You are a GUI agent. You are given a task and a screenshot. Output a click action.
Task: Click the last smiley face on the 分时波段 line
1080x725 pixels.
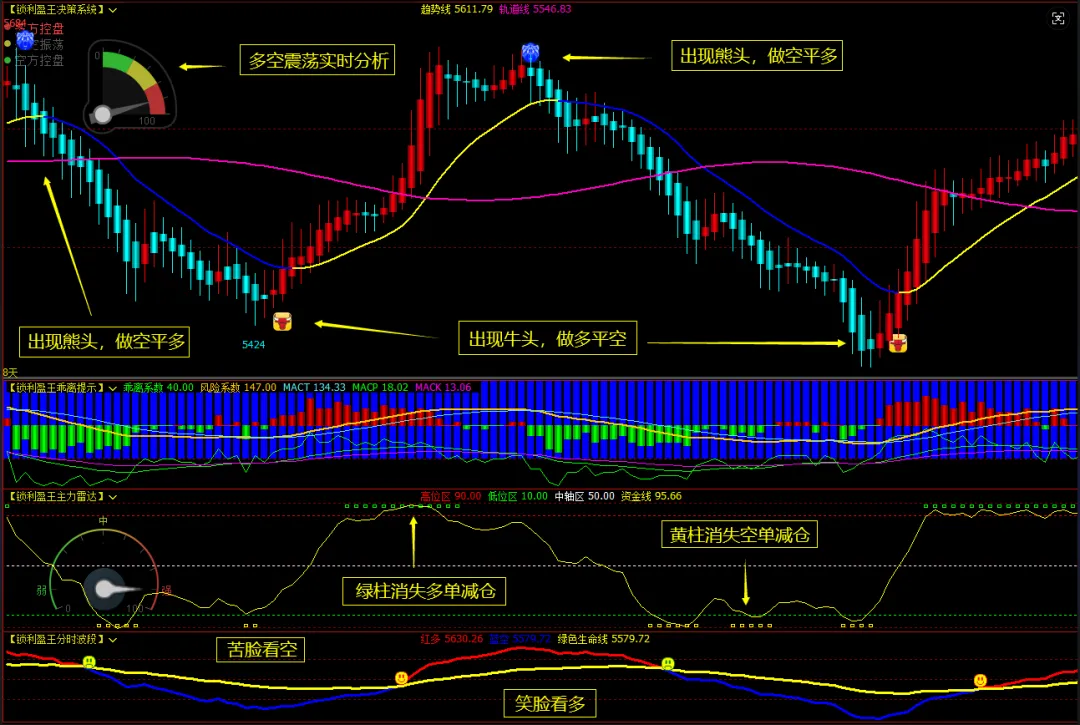point(980,680)
